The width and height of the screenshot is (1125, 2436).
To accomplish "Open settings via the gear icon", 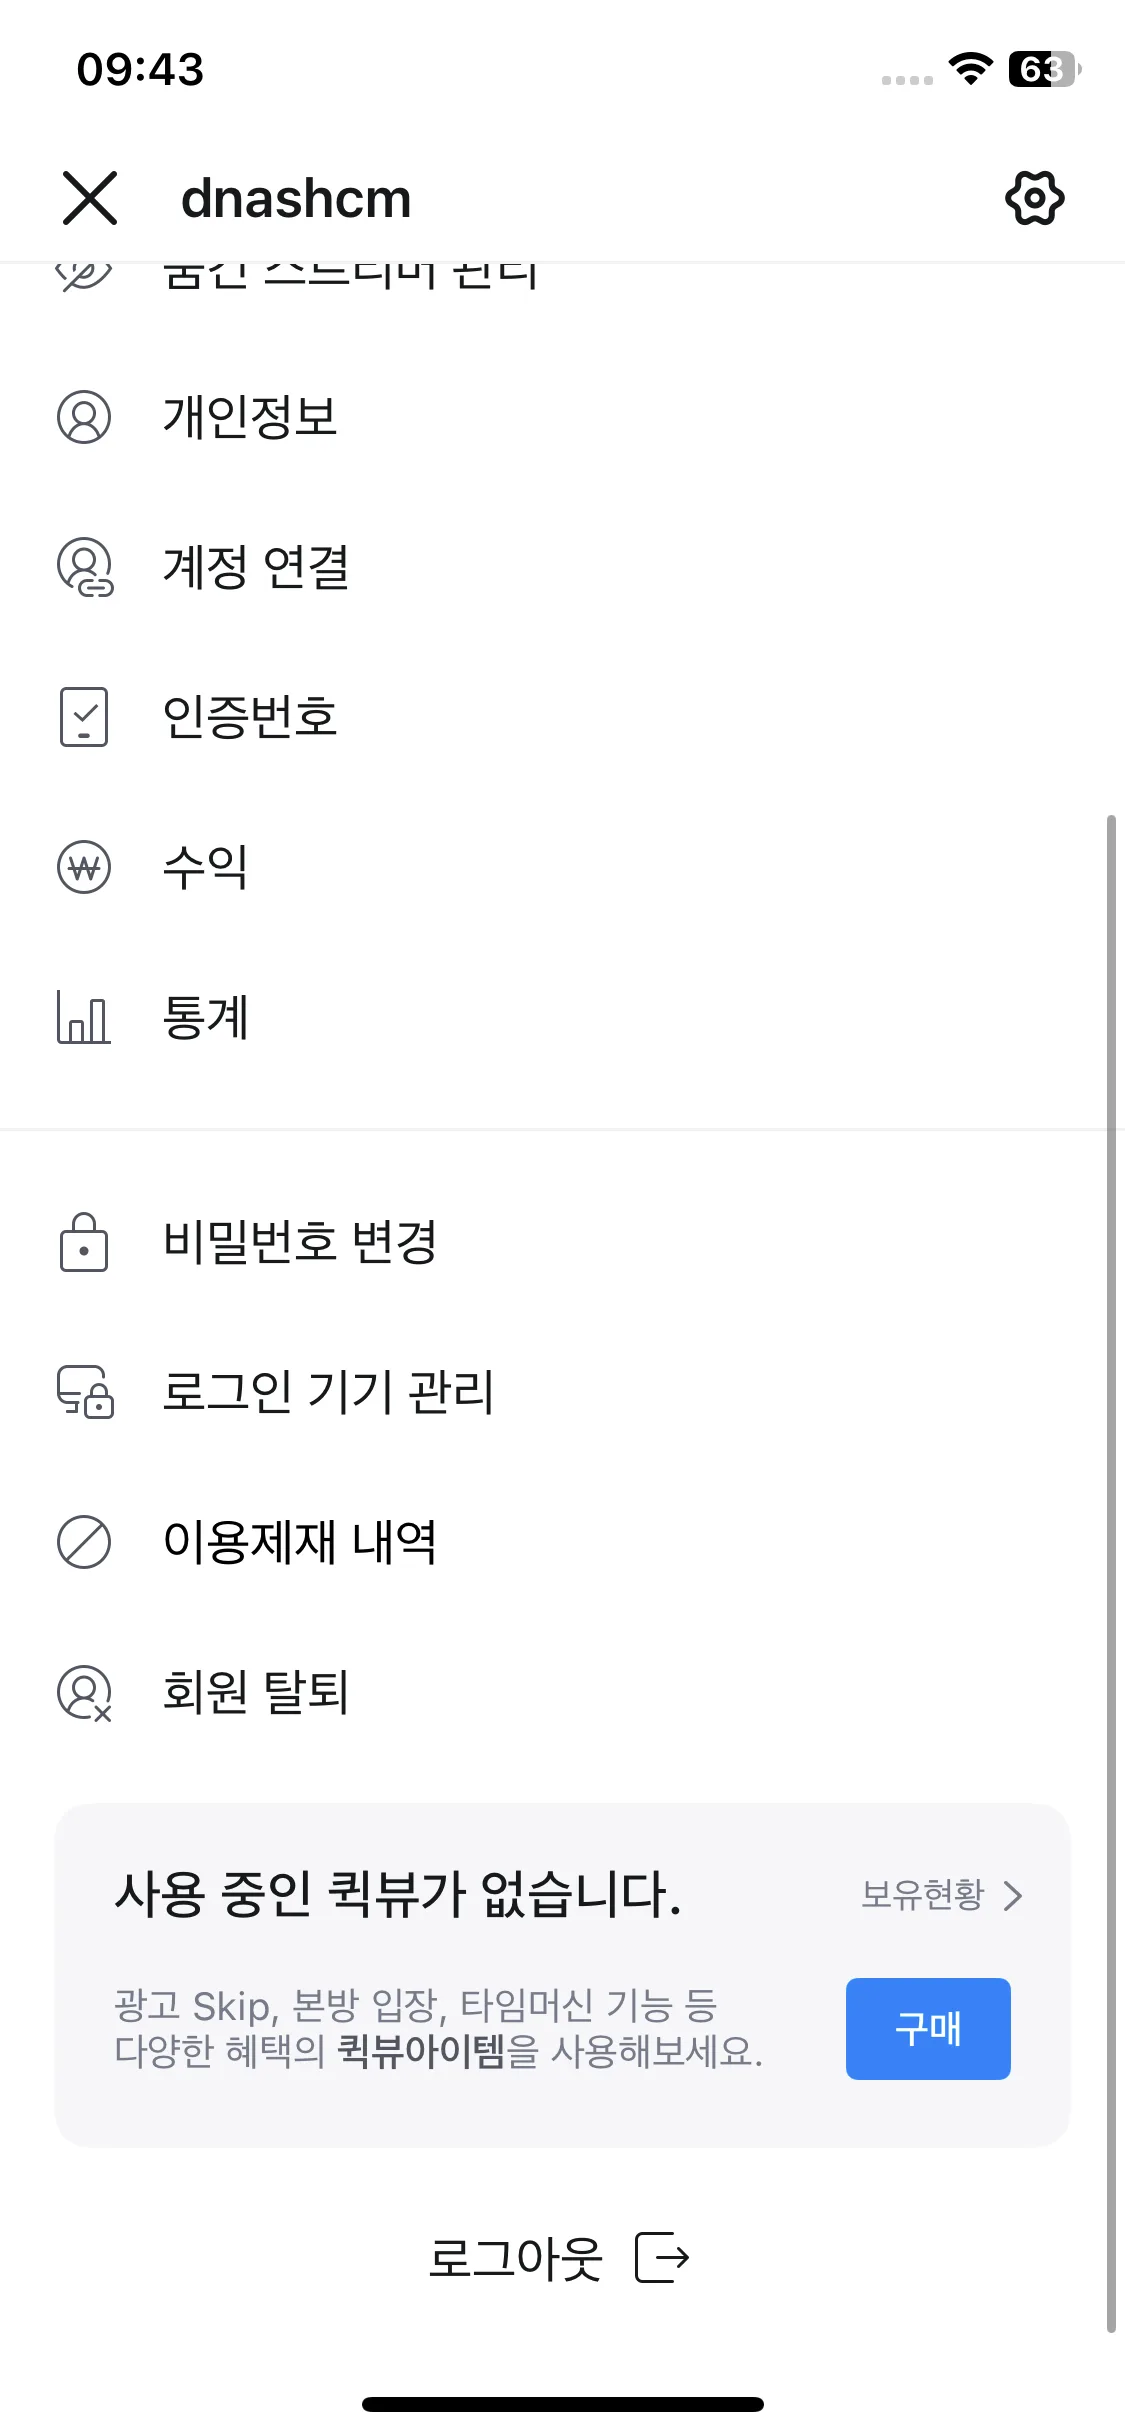I will pos(1034,198).
